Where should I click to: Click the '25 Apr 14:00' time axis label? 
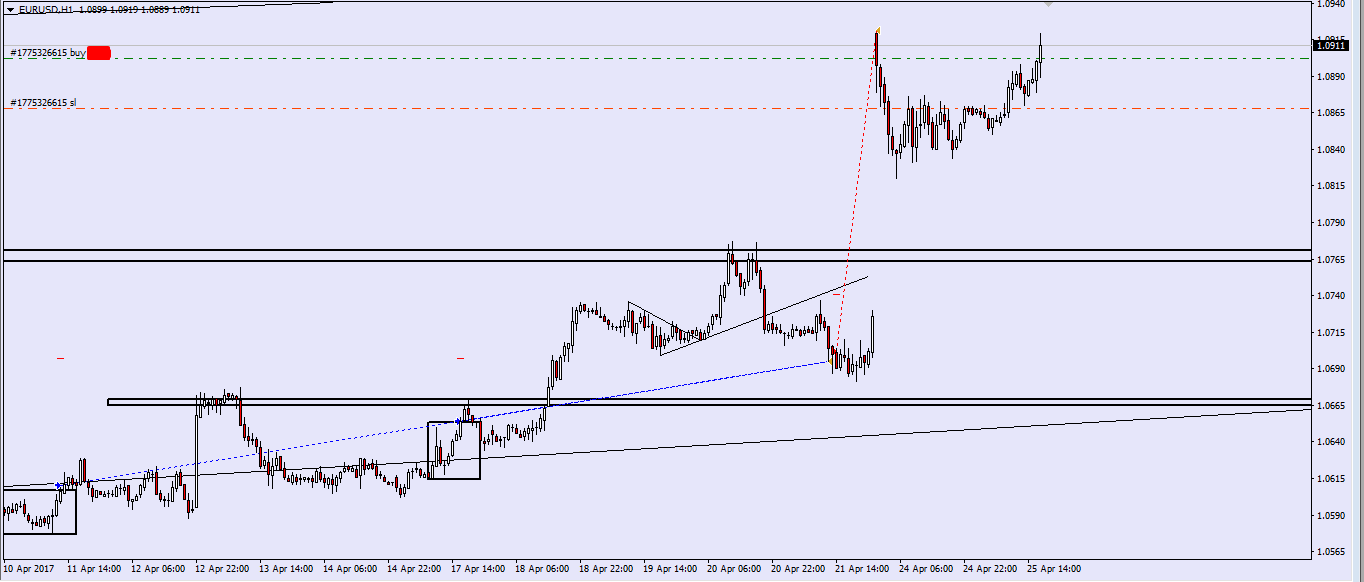coord(1055,568)
